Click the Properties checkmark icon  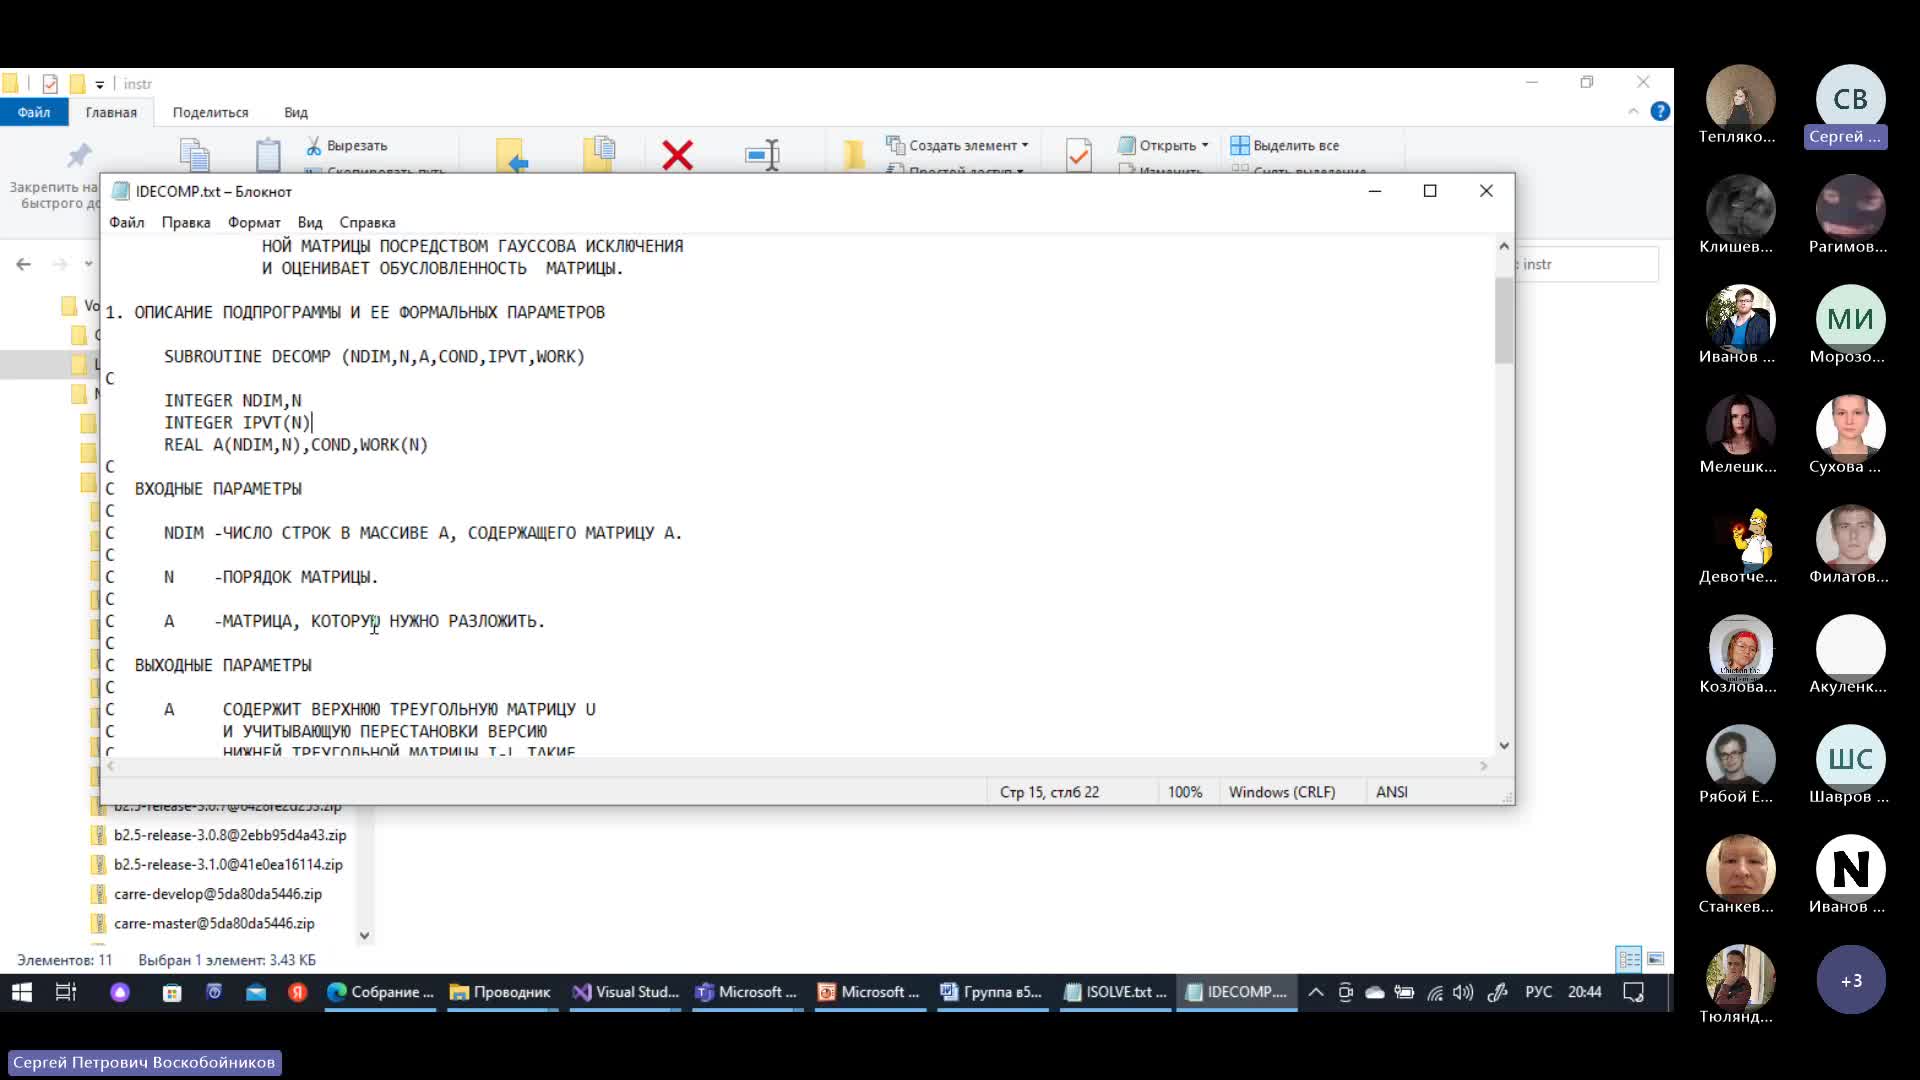click(x=1079, y=154)
